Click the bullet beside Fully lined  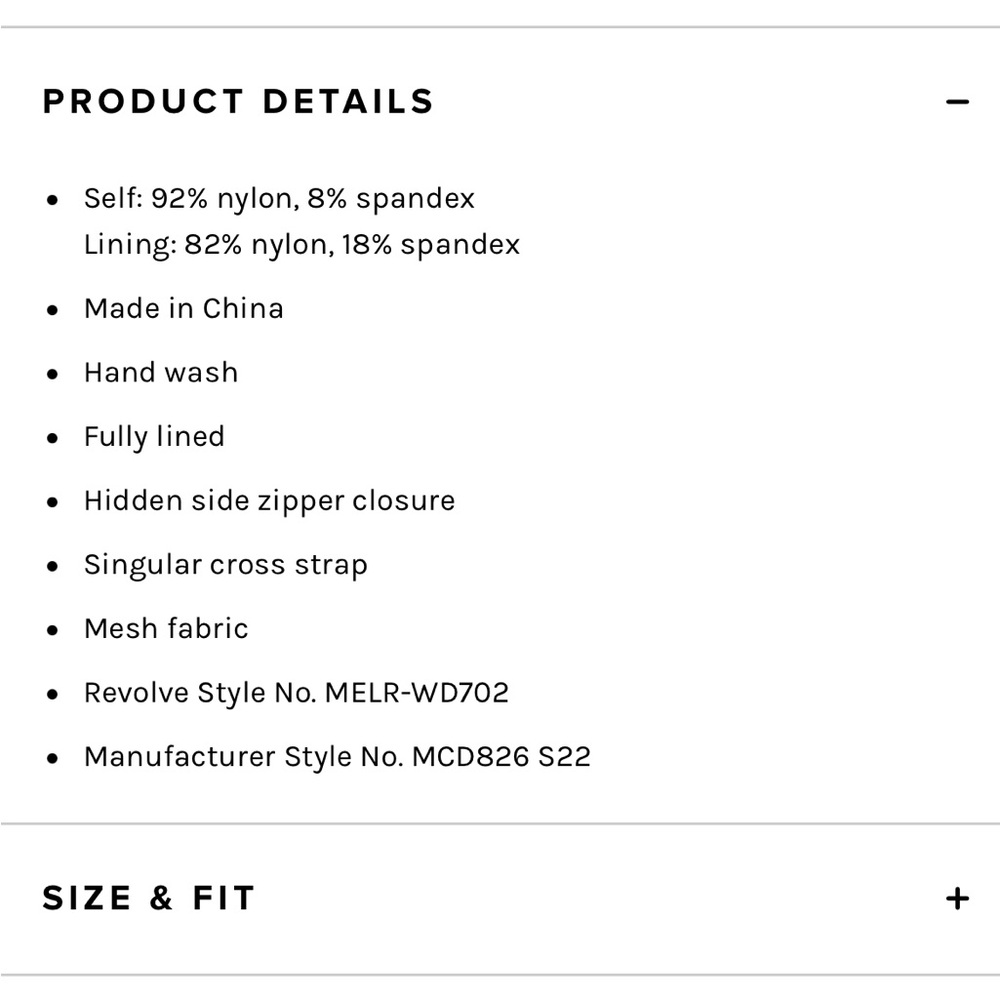tap(53, 438)
